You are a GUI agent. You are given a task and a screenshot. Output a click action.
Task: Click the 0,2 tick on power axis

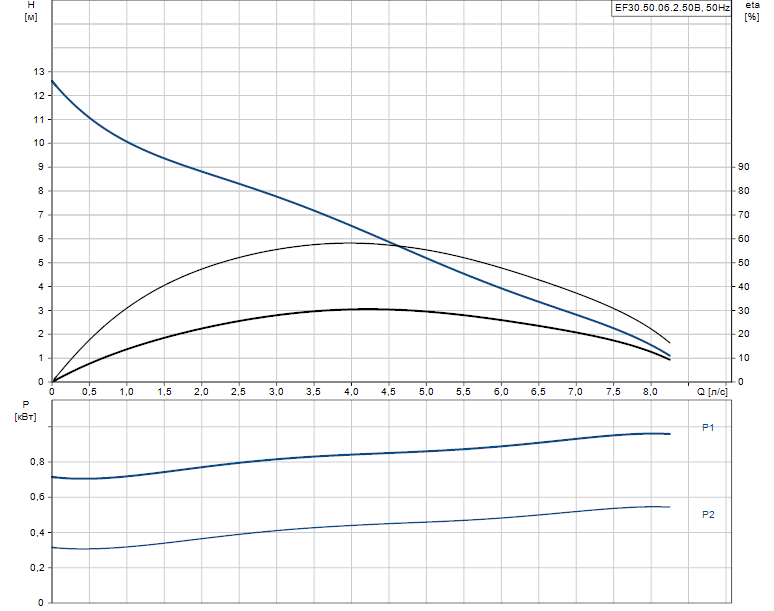click(x=36, y=568)
